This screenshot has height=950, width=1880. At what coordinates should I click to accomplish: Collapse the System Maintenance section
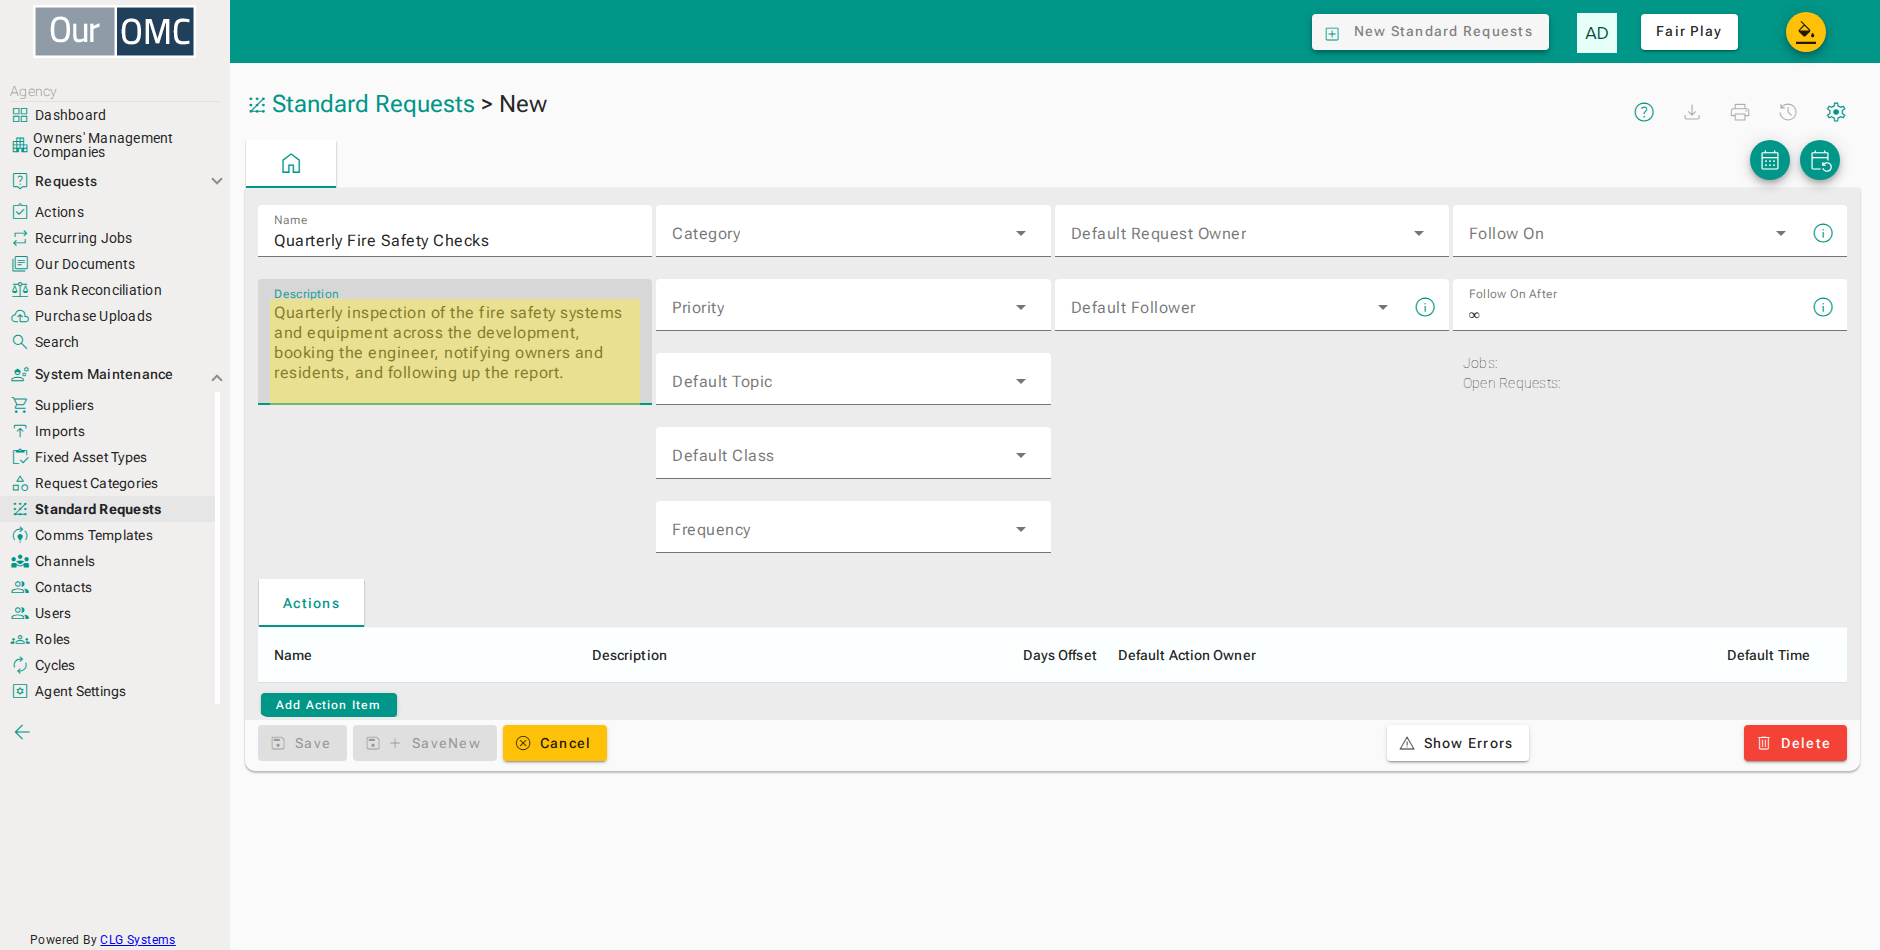pyautogui.click(x=217, y=377)
